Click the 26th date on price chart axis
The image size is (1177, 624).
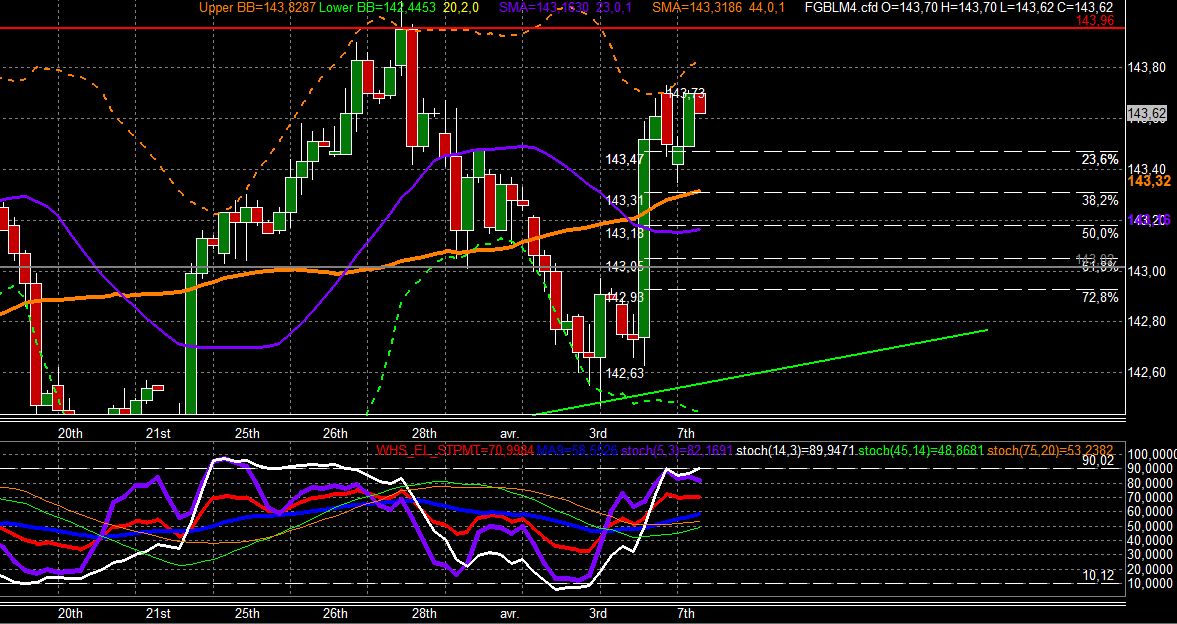click(x=335, y=433)
